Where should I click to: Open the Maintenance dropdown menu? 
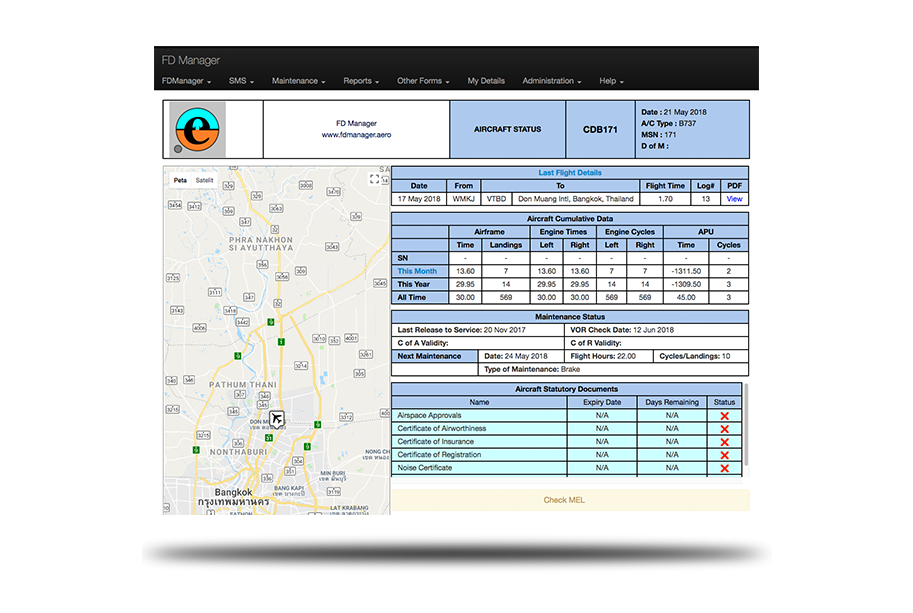(x=298, y=81)
